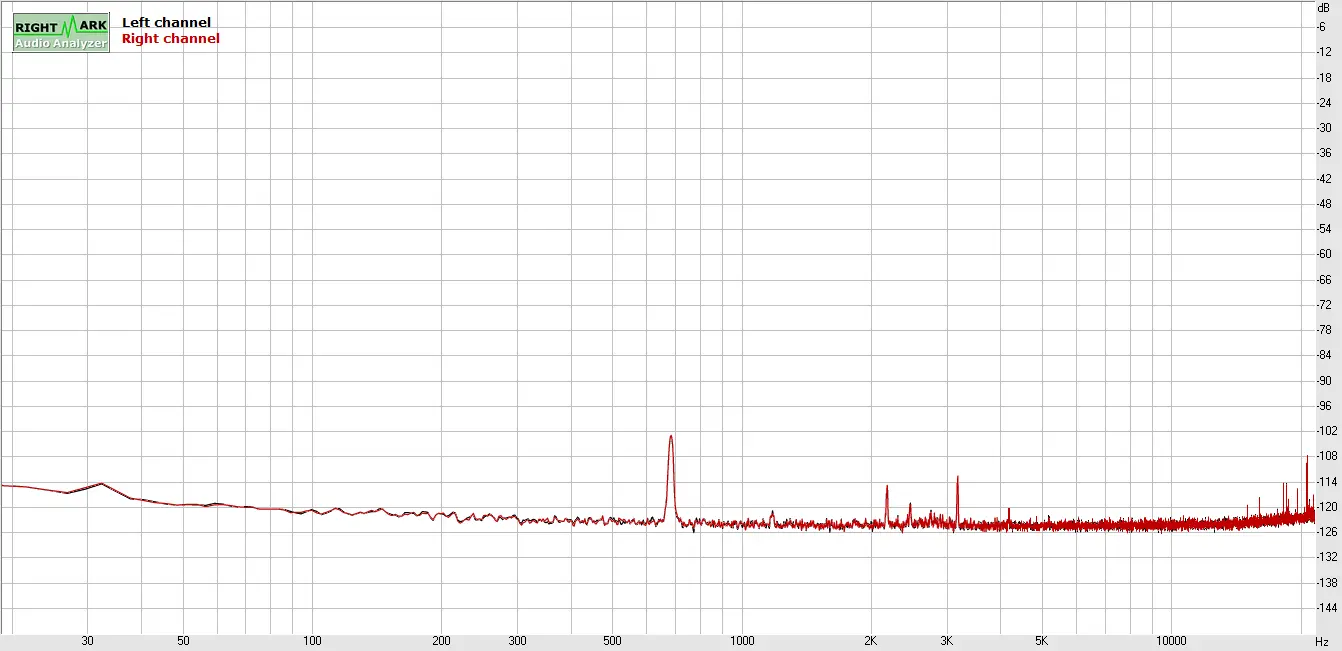
Task: Click the 2K frequency axis label
Action: [870, 641]
